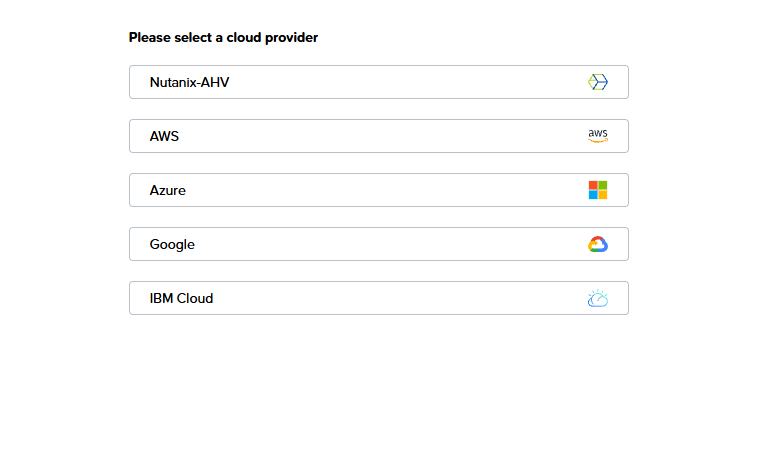Click the "Azure" text label
Image resolution: width=761 pixels, height=462 pixels.
click(x=167, y=190)
